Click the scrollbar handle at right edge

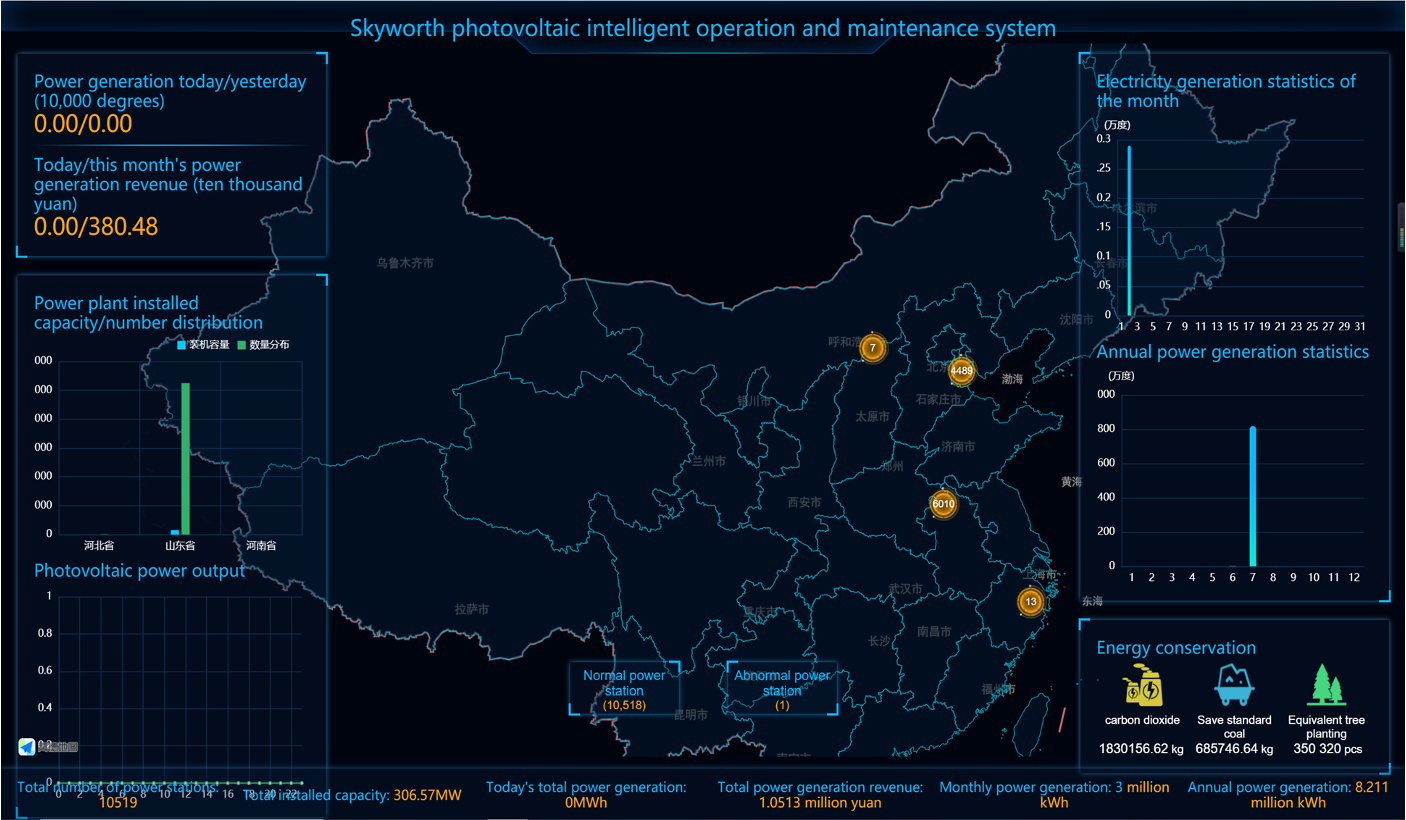1401,238
